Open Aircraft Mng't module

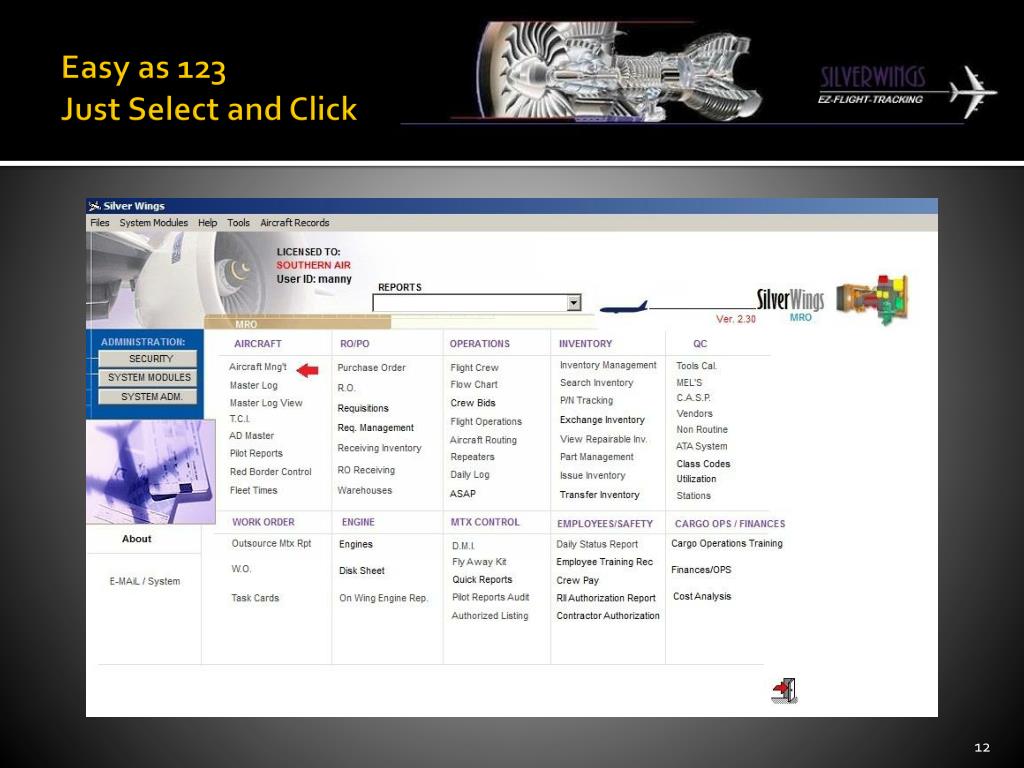(258, 367)
